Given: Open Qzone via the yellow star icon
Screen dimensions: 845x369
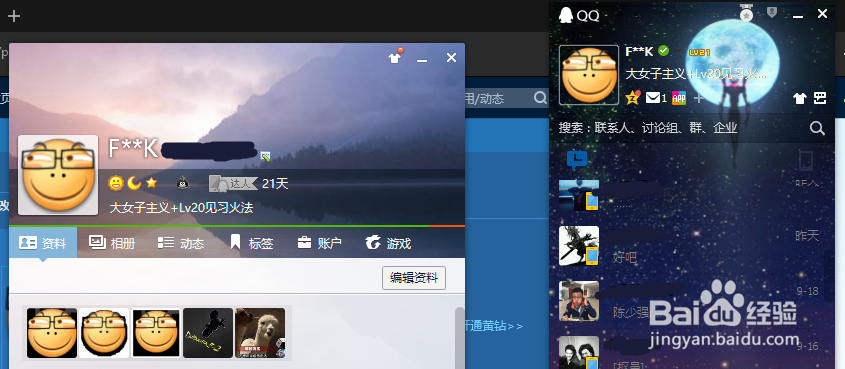Looking at the screenshot, I should pos(633,98).
